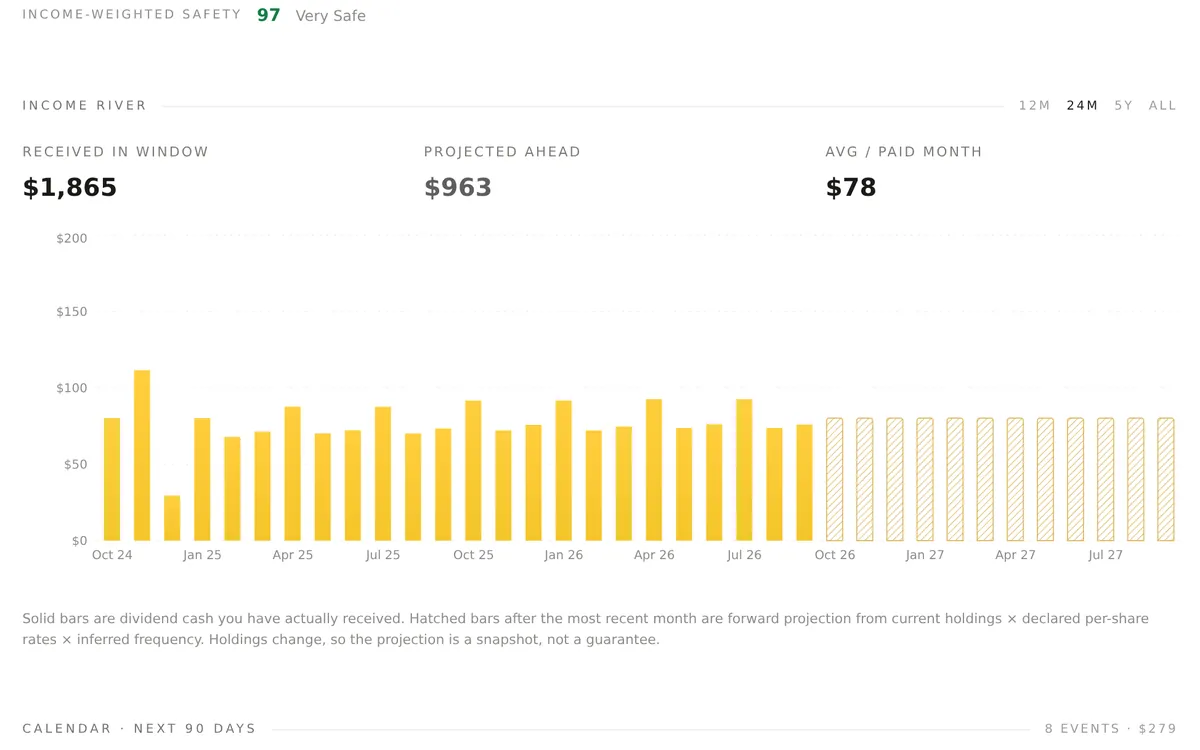Click the $200 y-axis label
Image resolution: width=1200 pixels, height=750 pixels.
72,238
